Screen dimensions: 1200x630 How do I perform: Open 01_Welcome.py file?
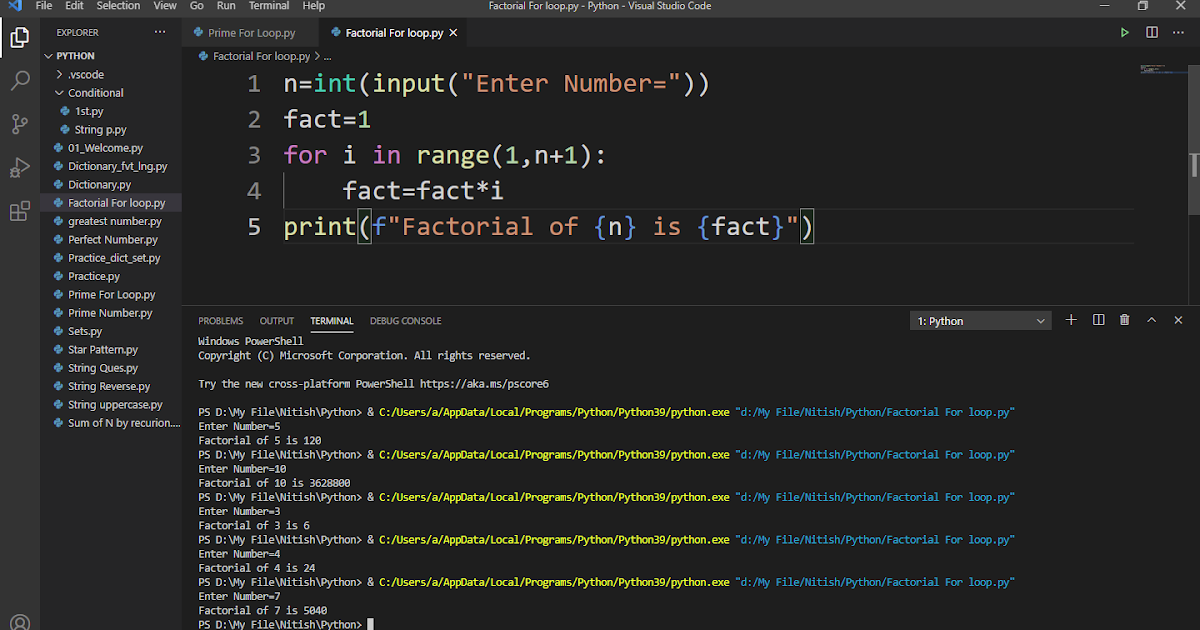[x=110, y=148]
